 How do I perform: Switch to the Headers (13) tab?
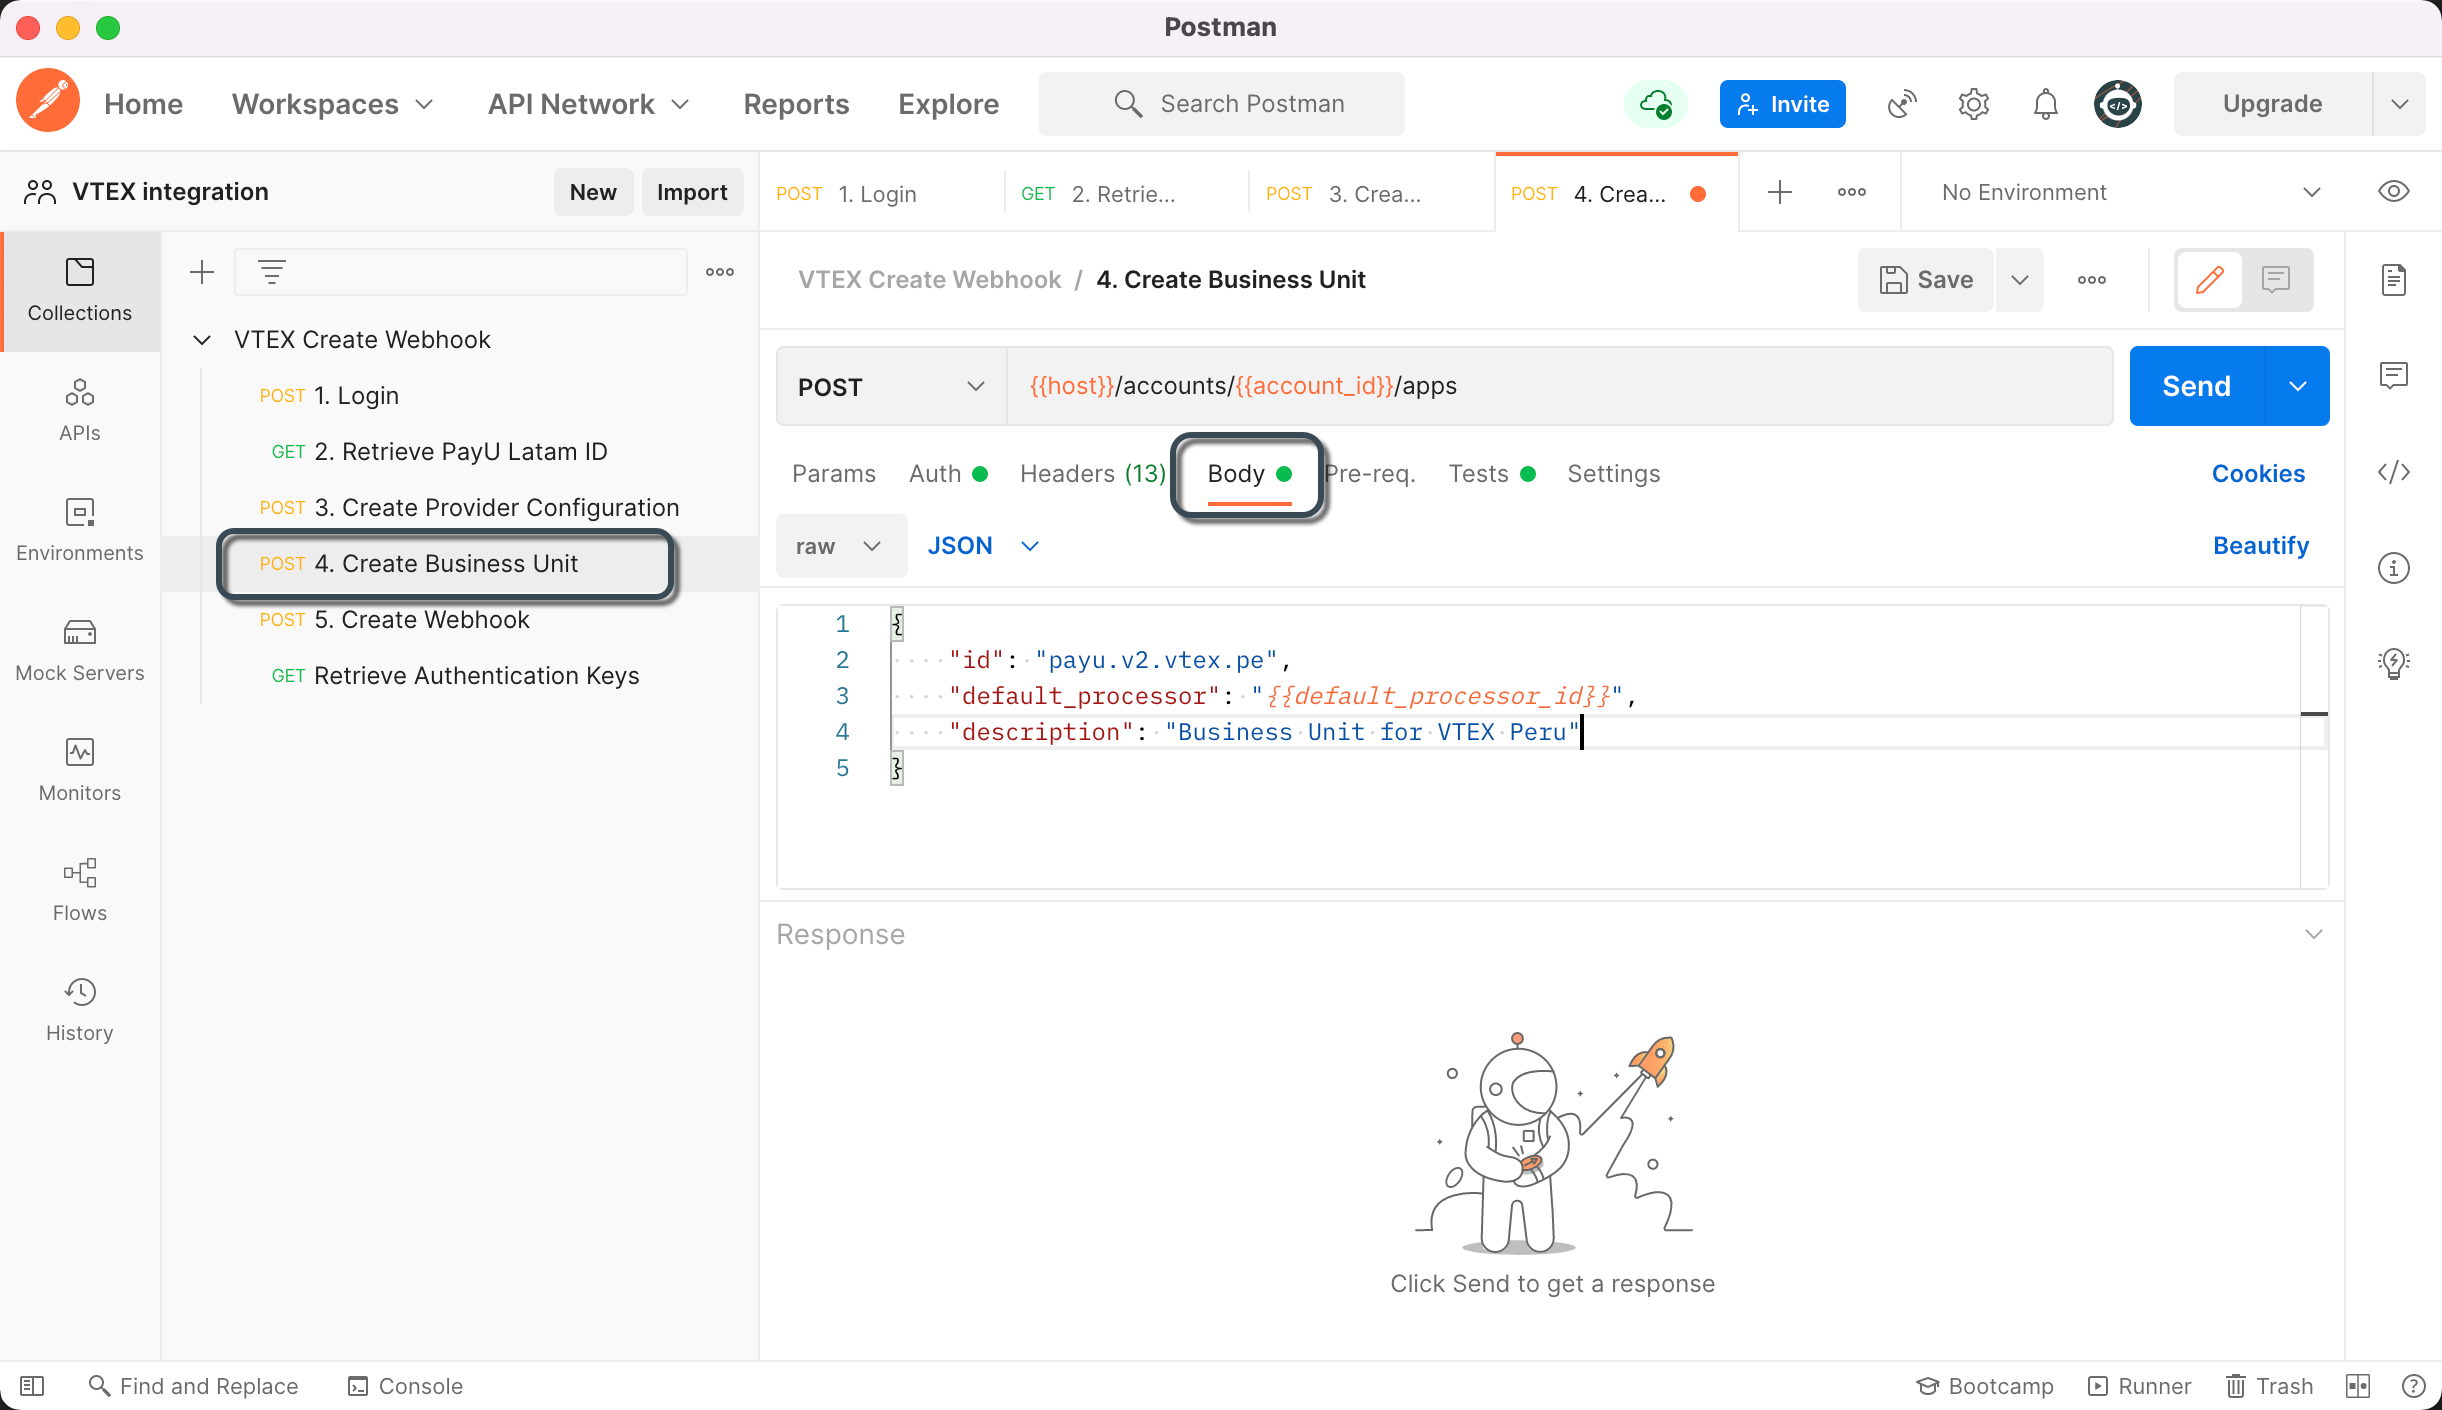(x=1092, y=474)
